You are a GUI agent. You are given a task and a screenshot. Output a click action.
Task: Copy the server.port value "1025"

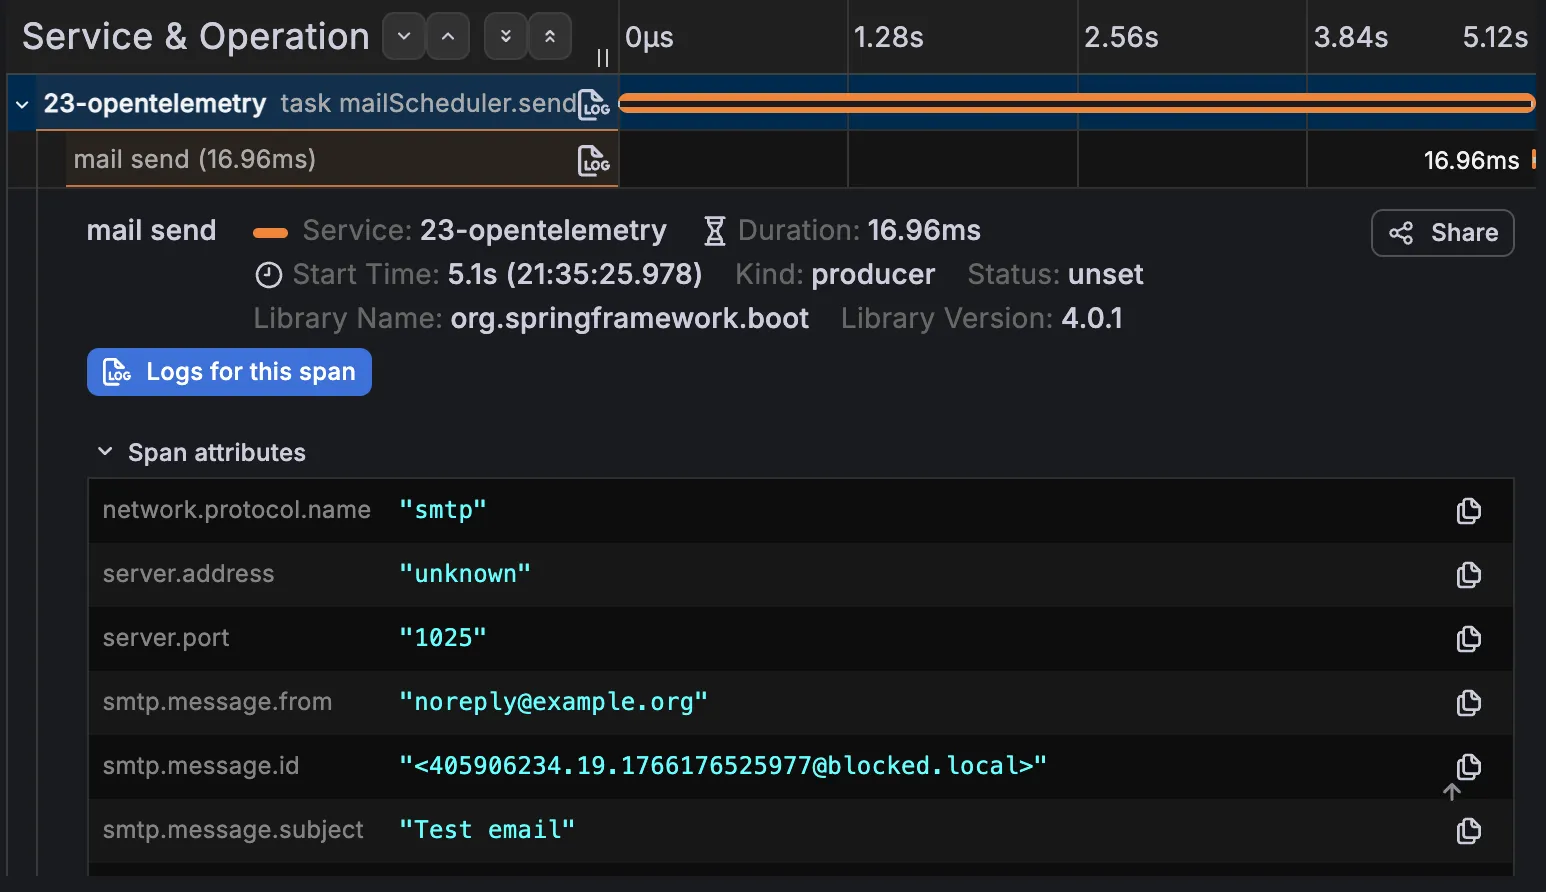[x=1468, y=639]
